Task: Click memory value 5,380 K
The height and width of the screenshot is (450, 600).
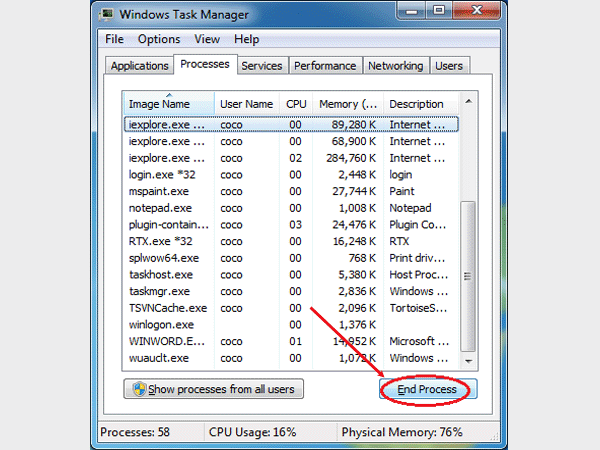Action: point(357,275)
